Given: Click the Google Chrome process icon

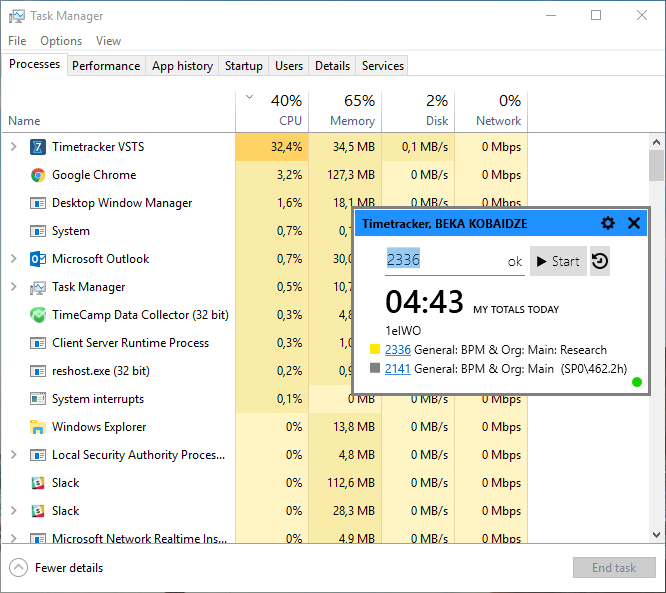Looking at the screenshot, I should point(38,175).
